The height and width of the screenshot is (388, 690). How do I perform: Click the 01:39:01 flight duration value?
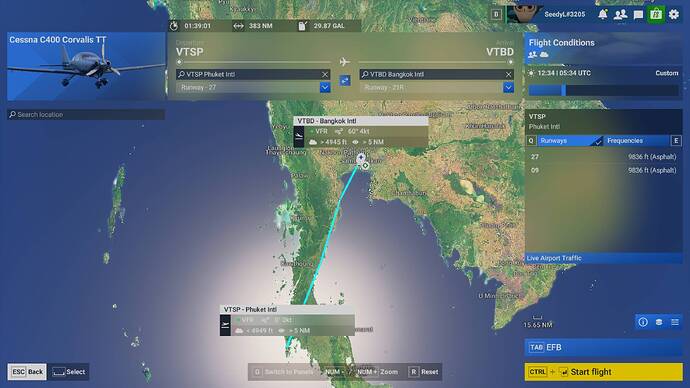pos(198,26)
